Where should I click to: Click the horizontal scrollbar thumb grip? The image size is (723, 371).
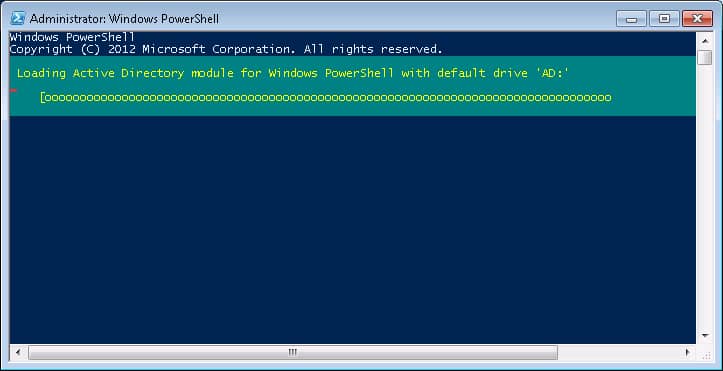tap(292, 353)
